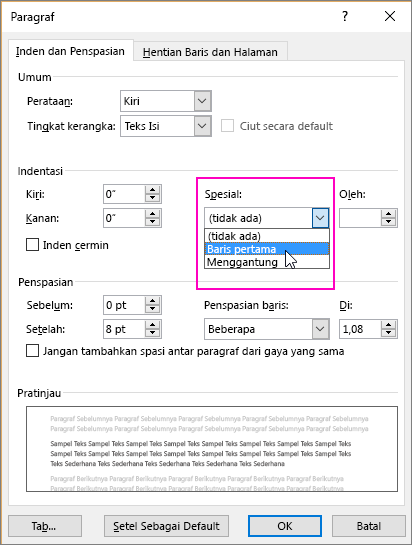Image resolution: width=412 pixels, height=545 pixels.
Task: Enable the Inden cermin checkbox
Action: (32, 245)
